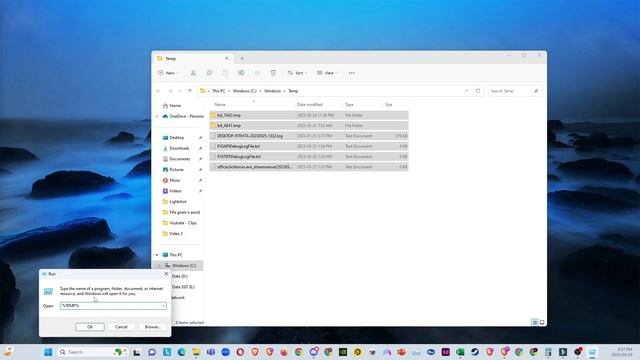Open the Sort dropdown in File Explorer

click(x=297, y=73)
